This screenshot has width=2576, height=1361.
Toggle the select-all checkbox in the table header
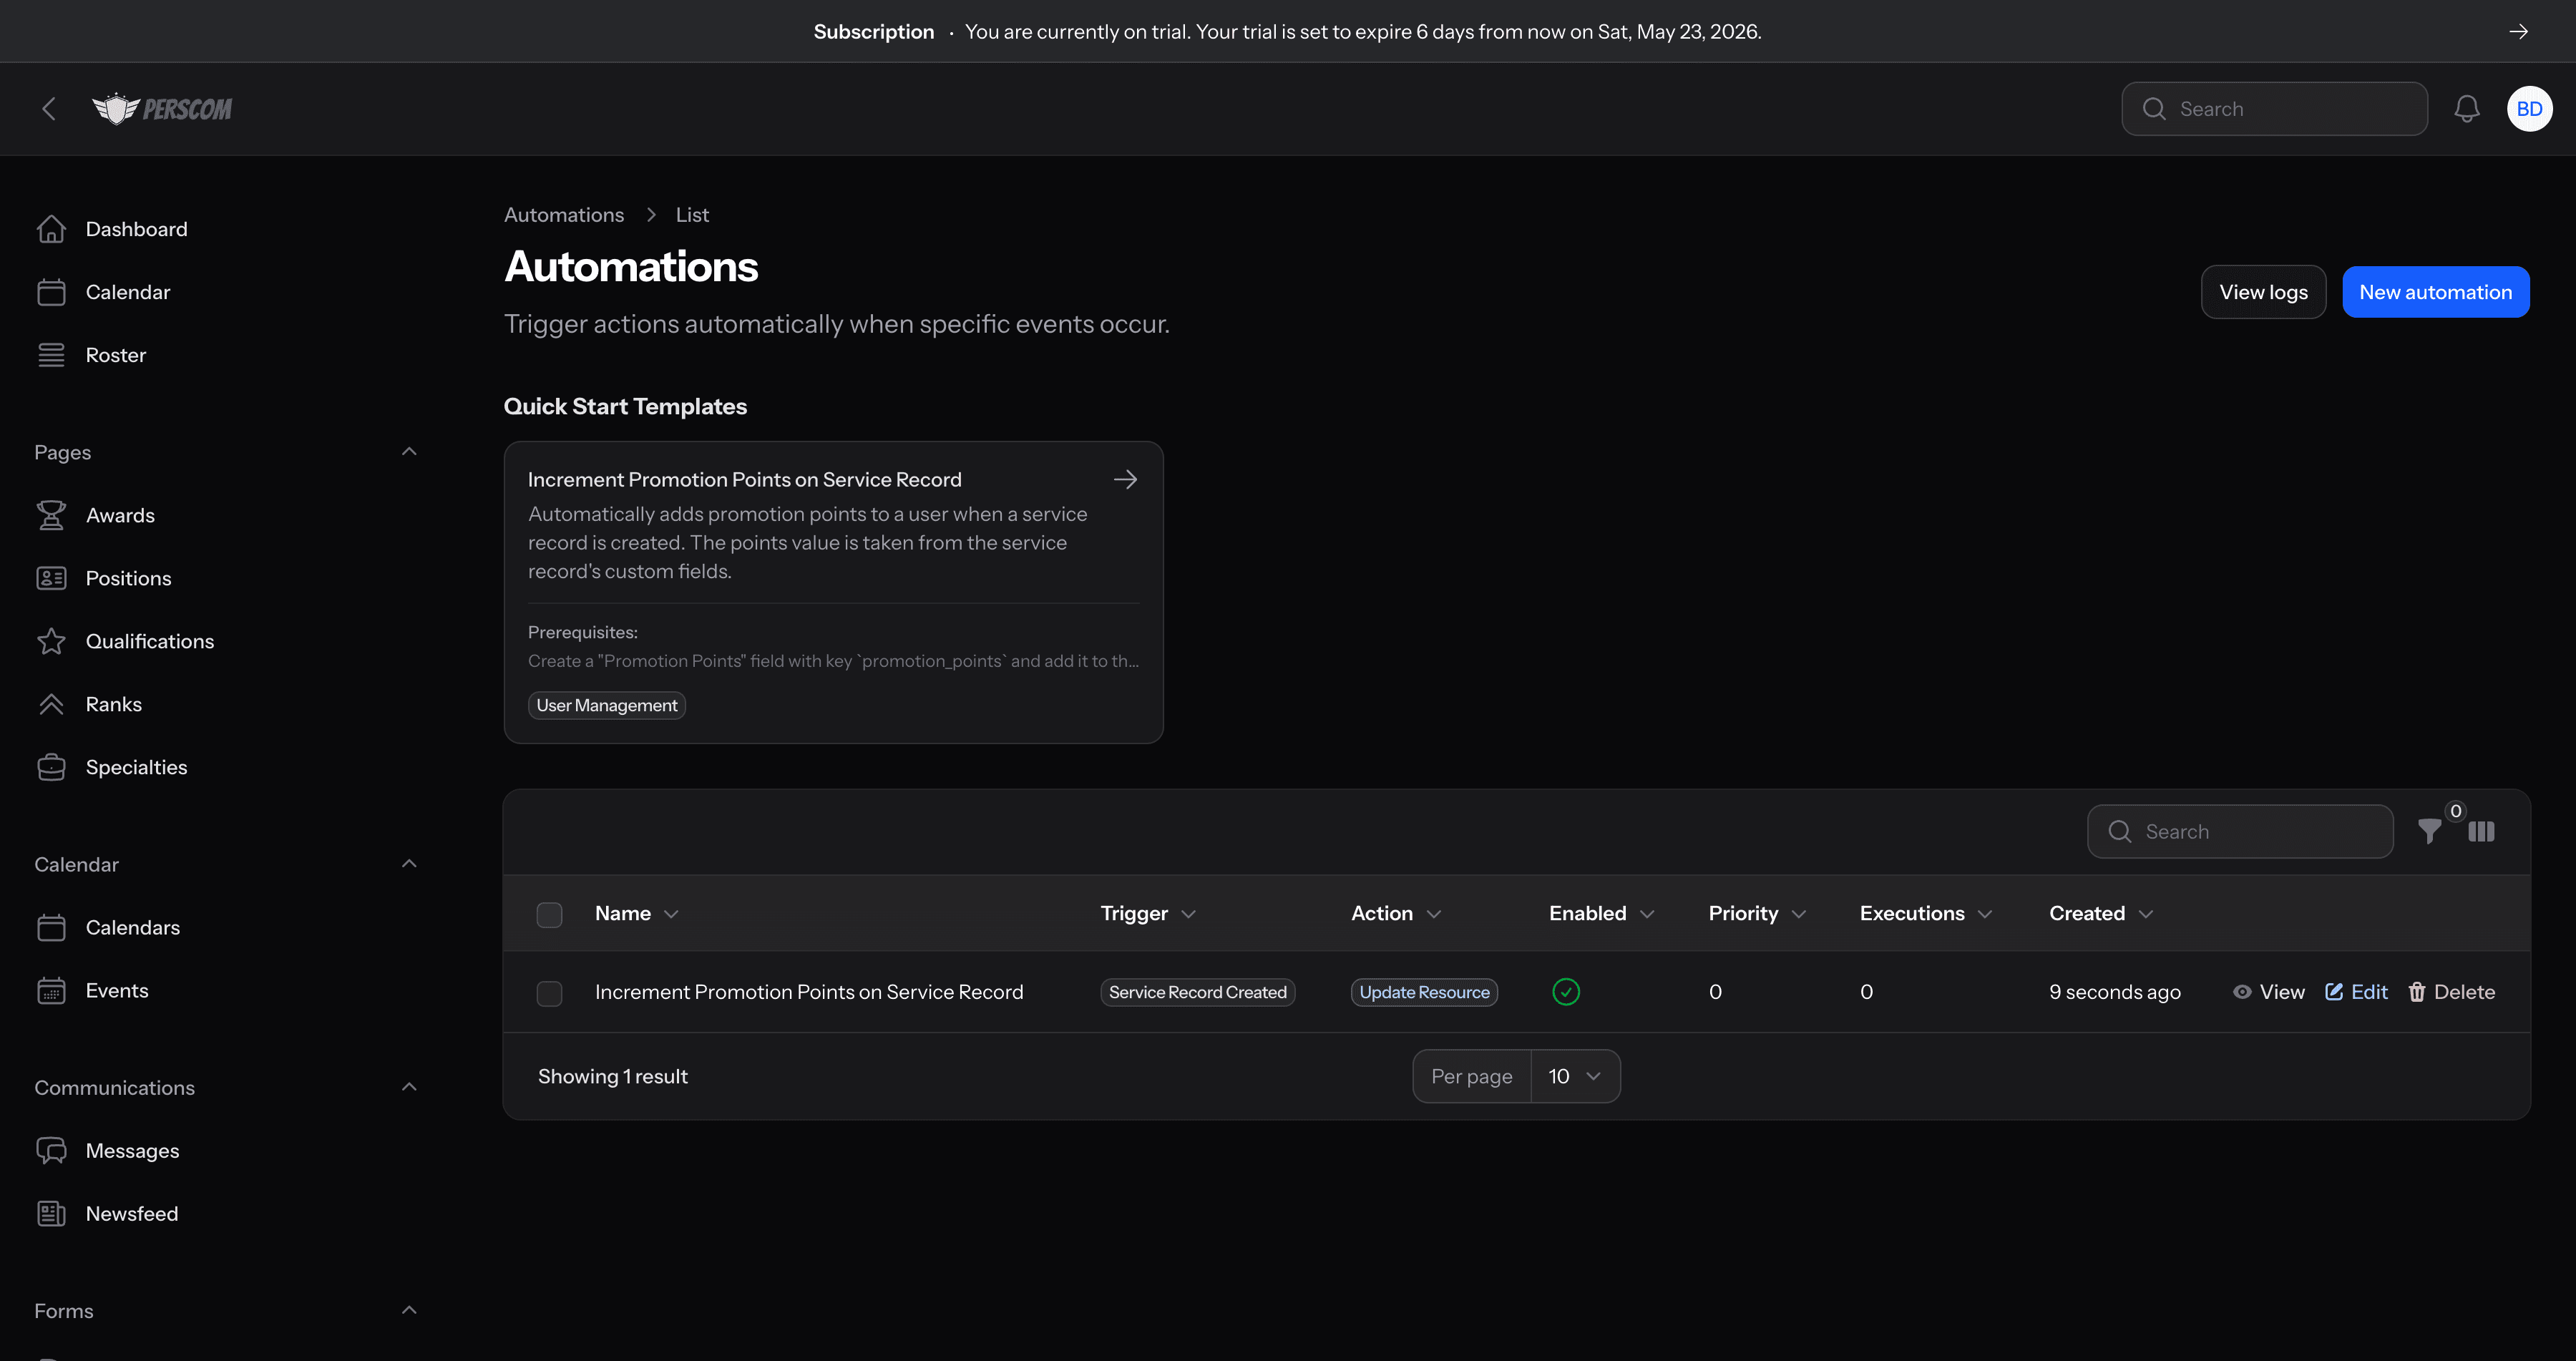tap(549, 914)
